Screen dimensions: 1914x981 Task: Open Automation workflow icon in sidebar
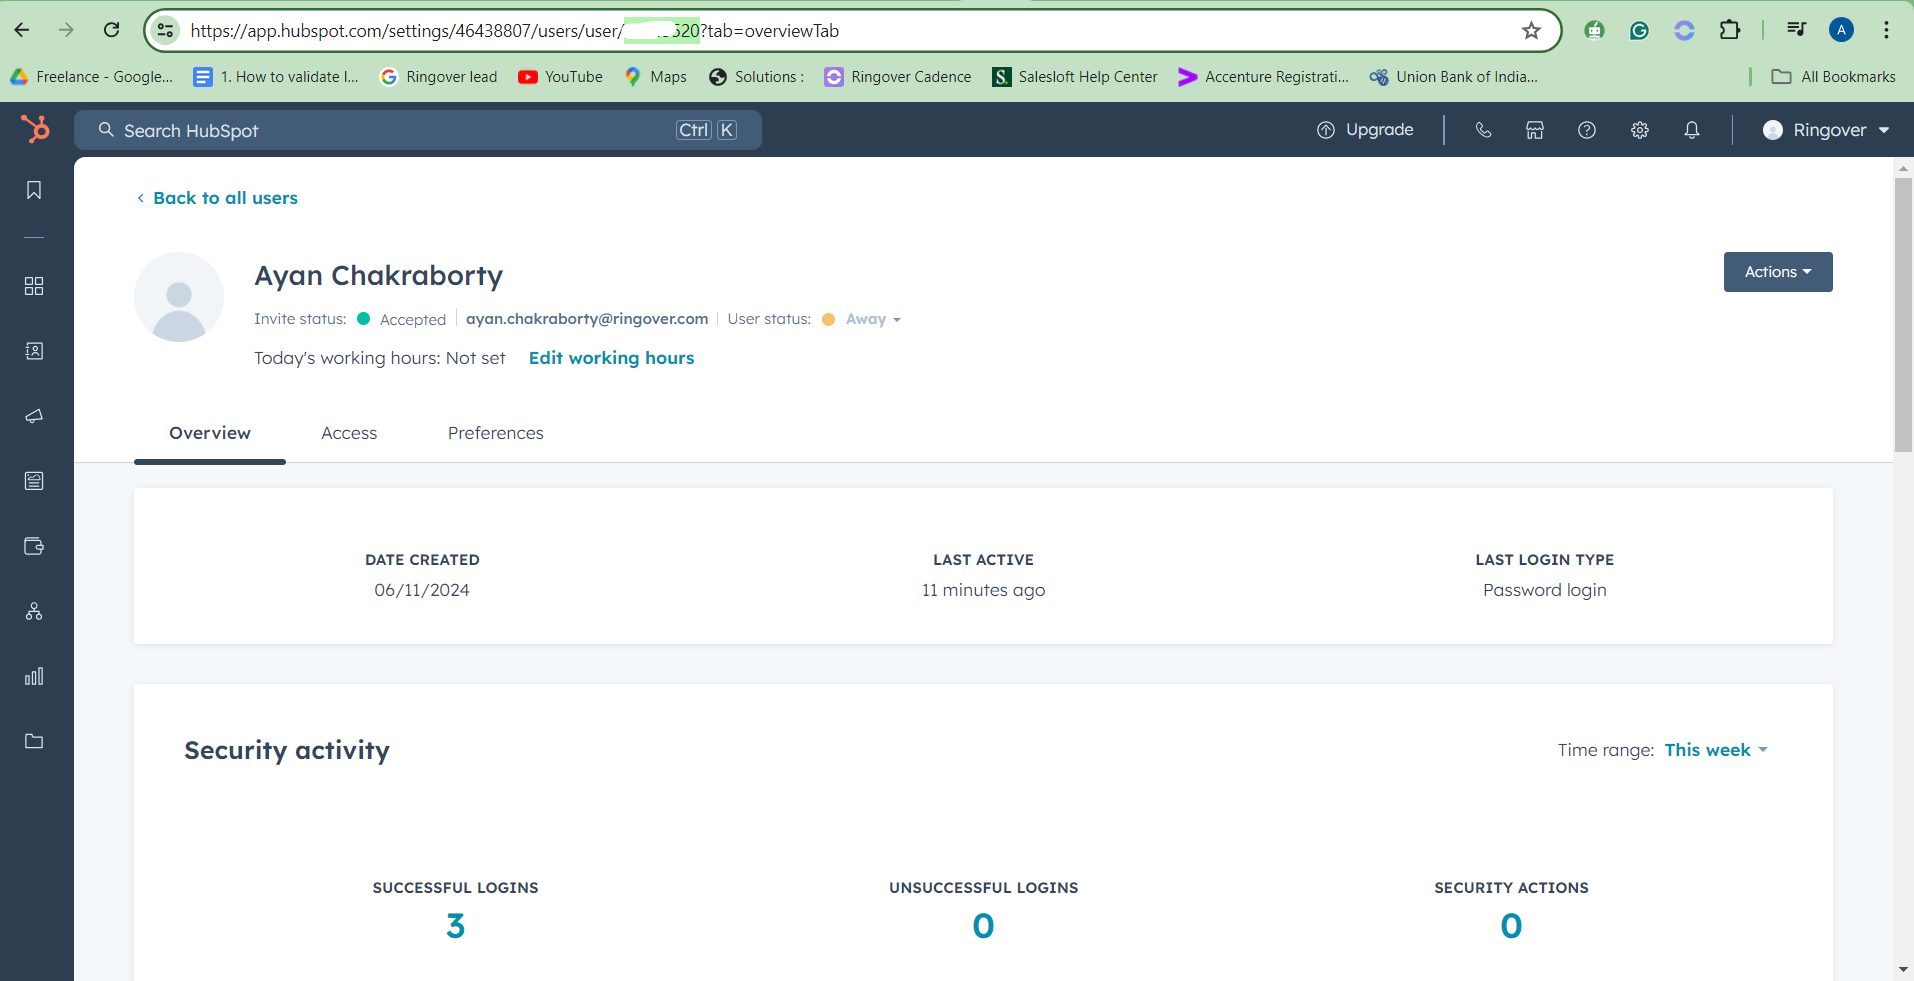(x=34, y=611)
